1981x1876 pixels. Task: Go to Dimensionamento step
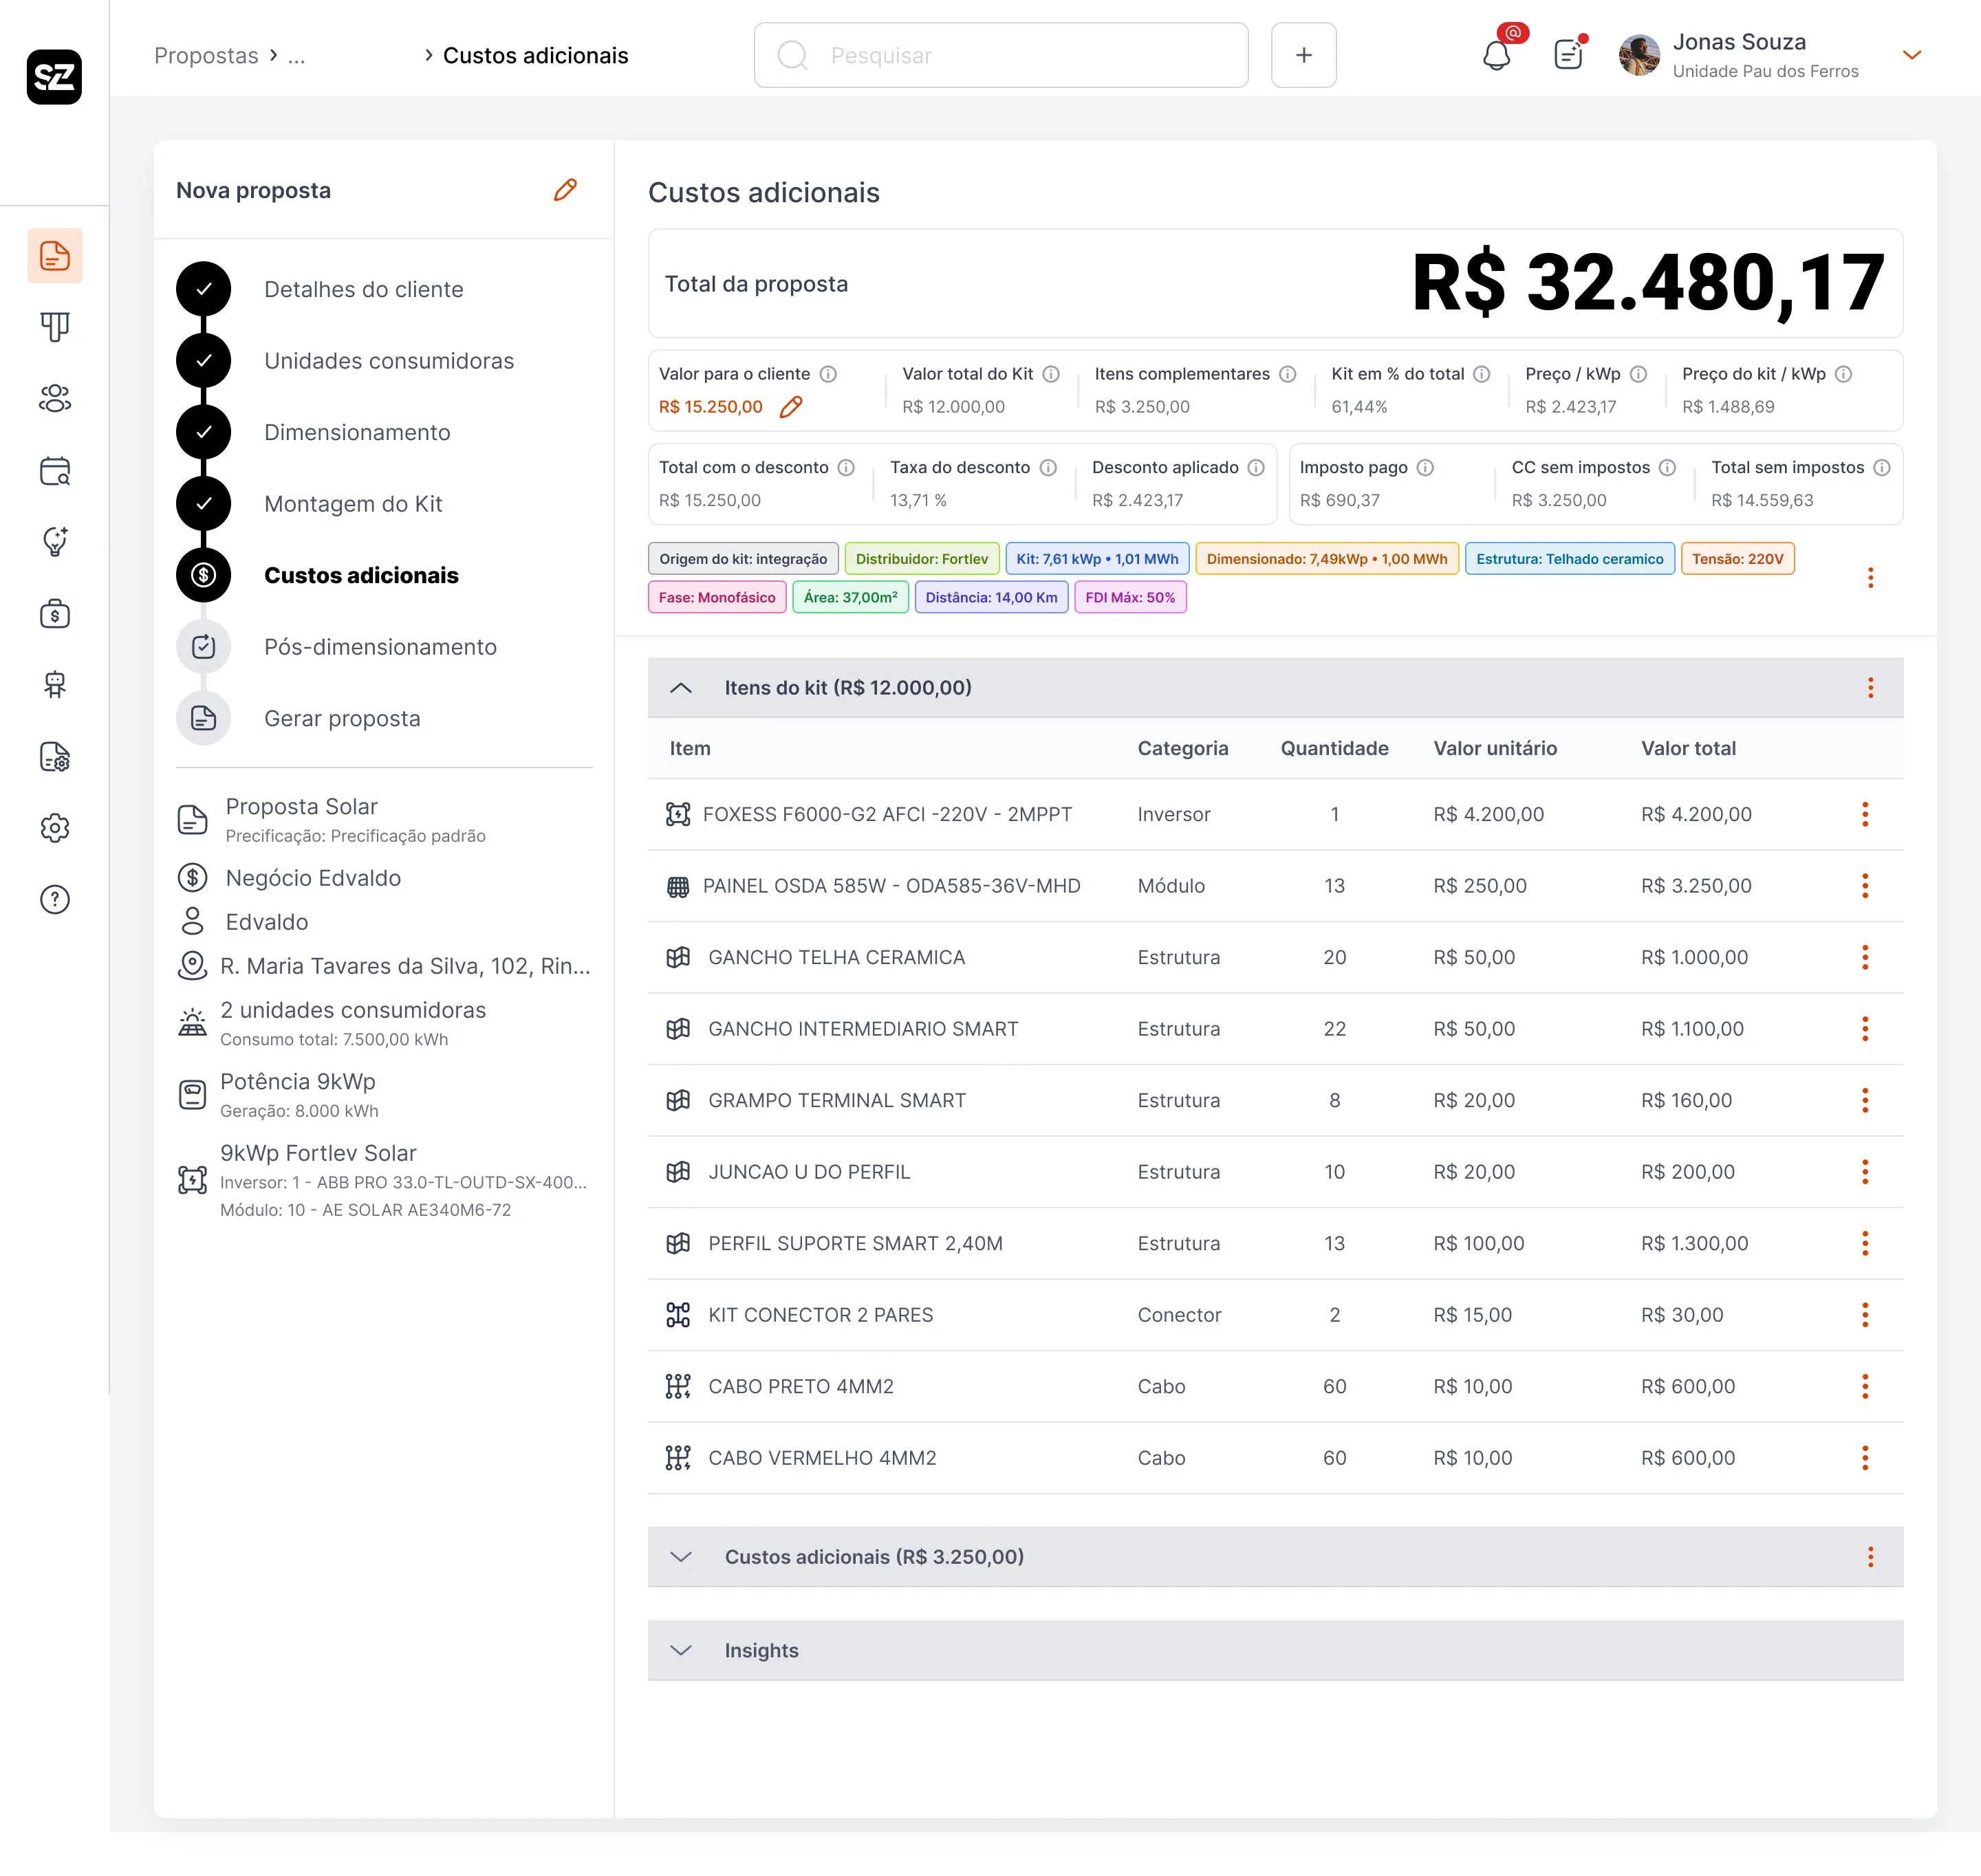357,432
